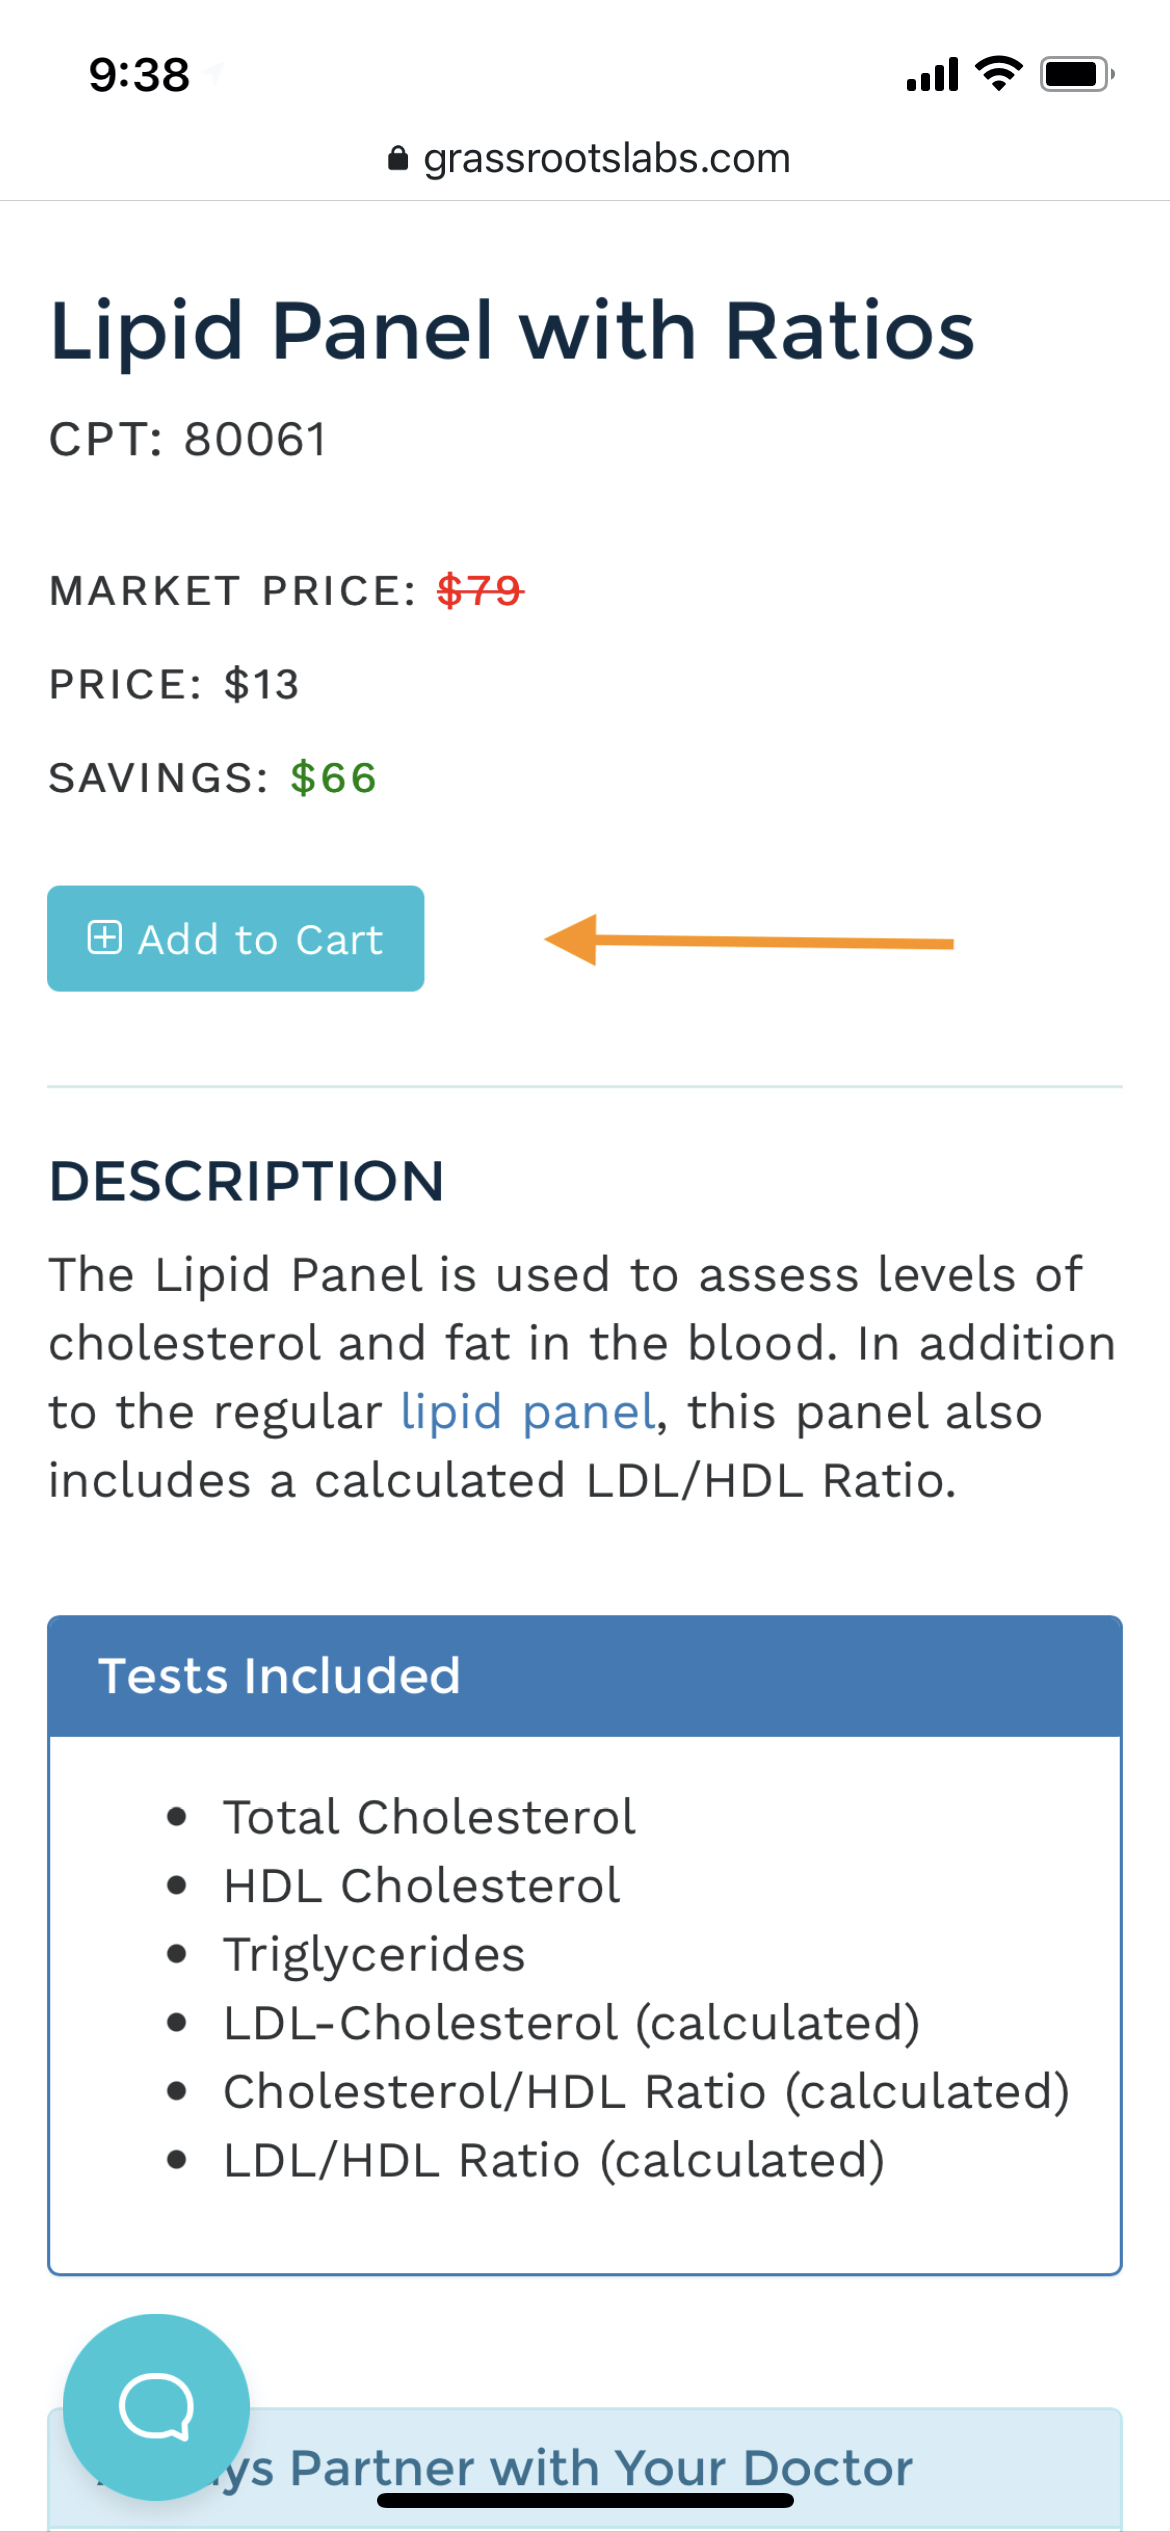Click the orange arrow pointing at the cart button
Viewport: 1170px width, 2532px height.
click(x=748, y=940)
